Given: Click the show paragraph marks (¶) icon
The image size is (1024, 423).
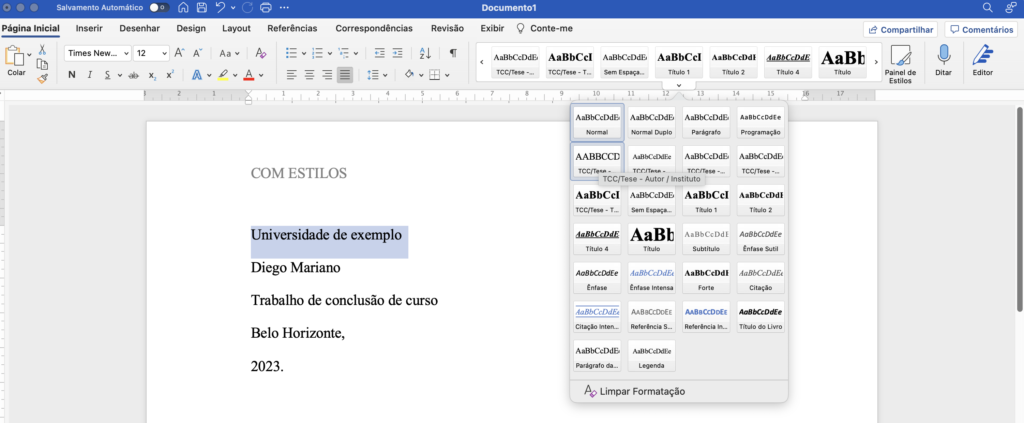Looking at the screenshot, I should pos(453,53).
